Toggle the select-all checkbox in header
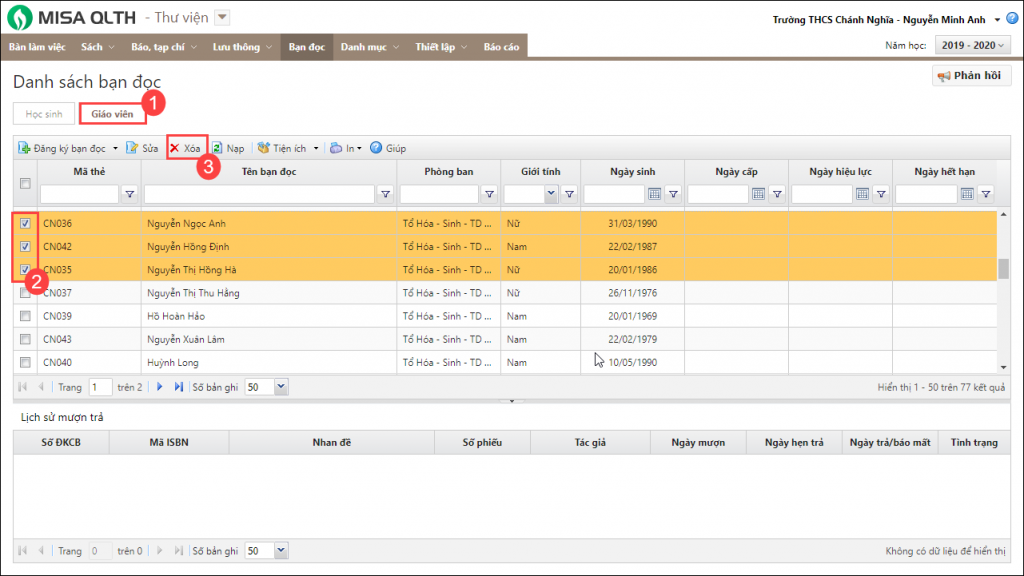 coord(25,182)
